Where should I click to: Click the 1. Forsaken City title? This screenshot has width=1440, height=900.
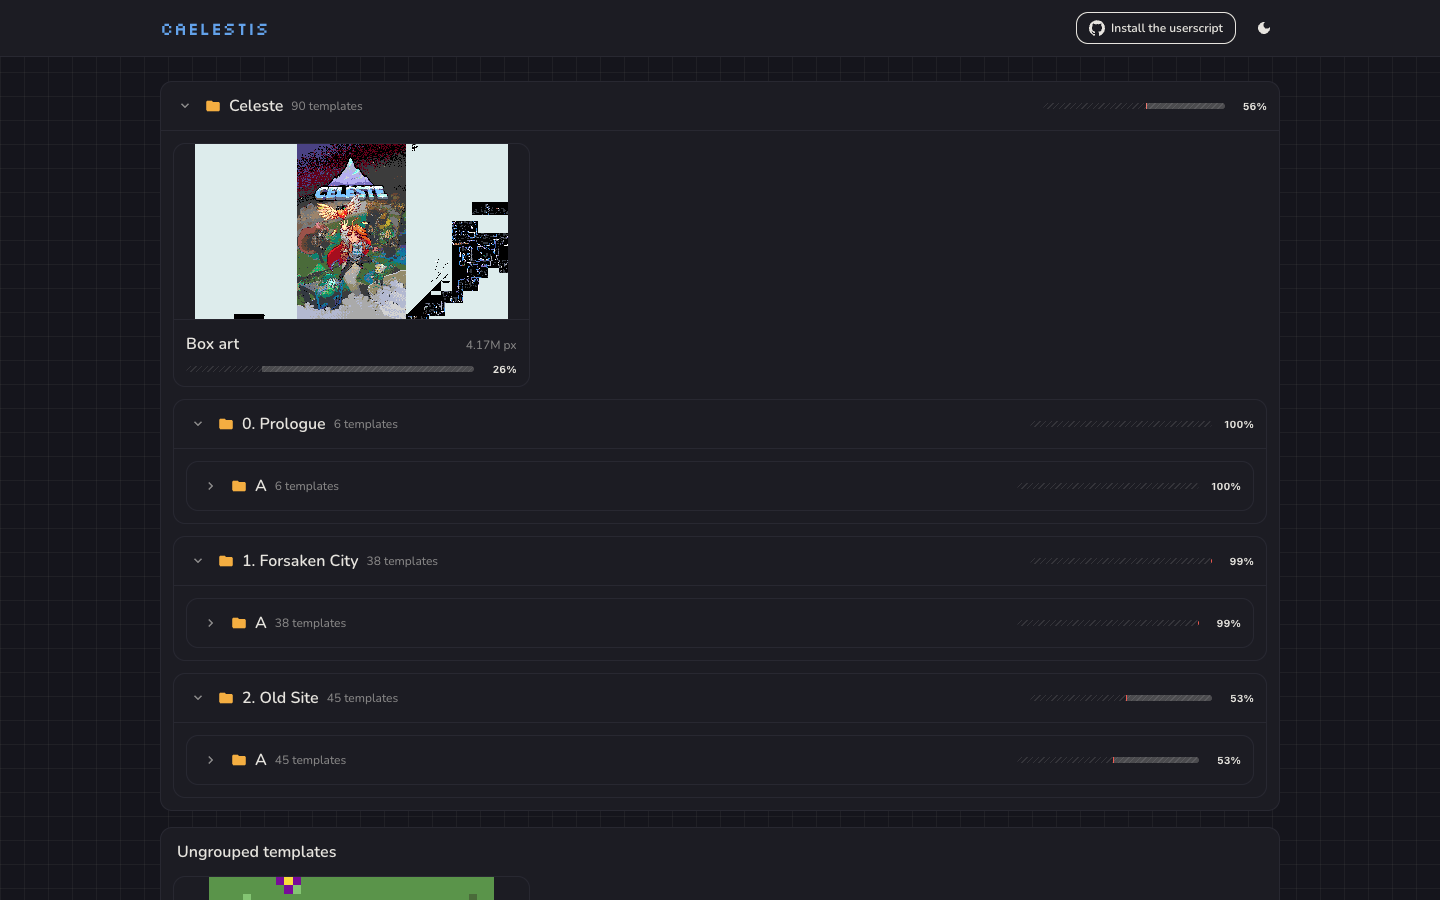[300, 561]
